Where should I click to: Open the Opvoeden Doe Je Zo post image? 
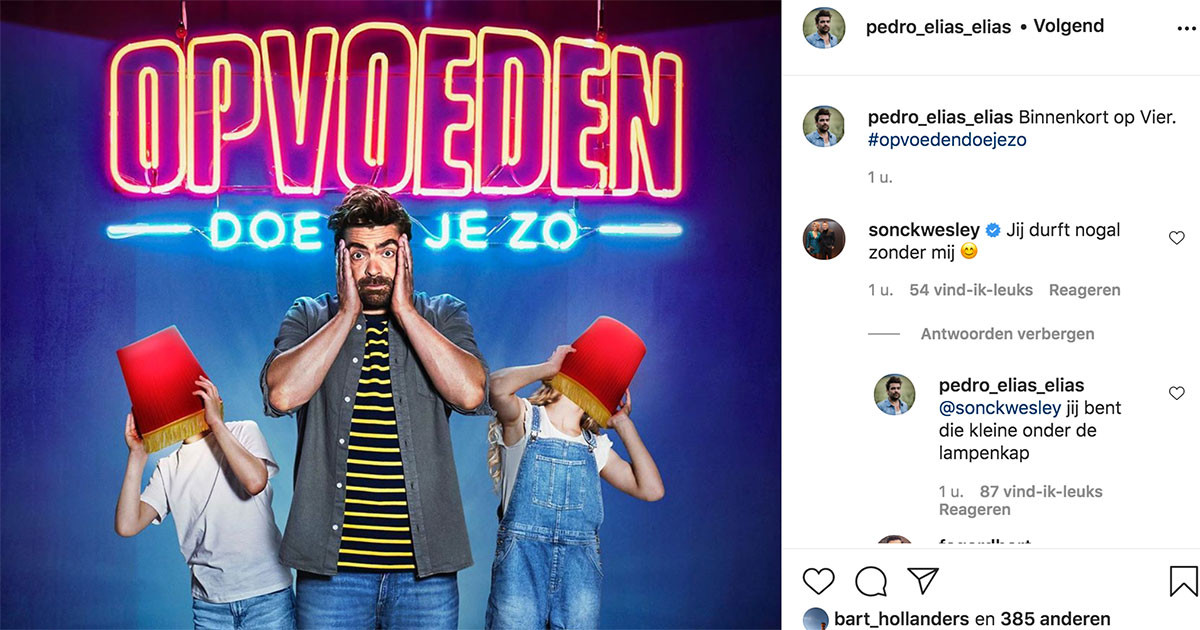tap(390, 315)
